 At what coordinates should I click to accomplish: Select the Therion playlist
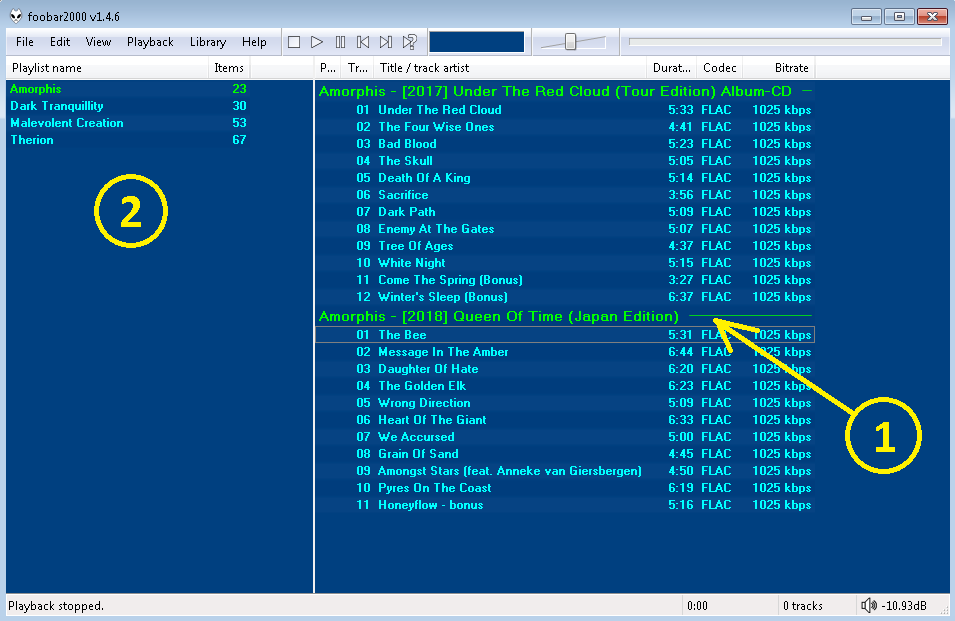coord(32,140)
